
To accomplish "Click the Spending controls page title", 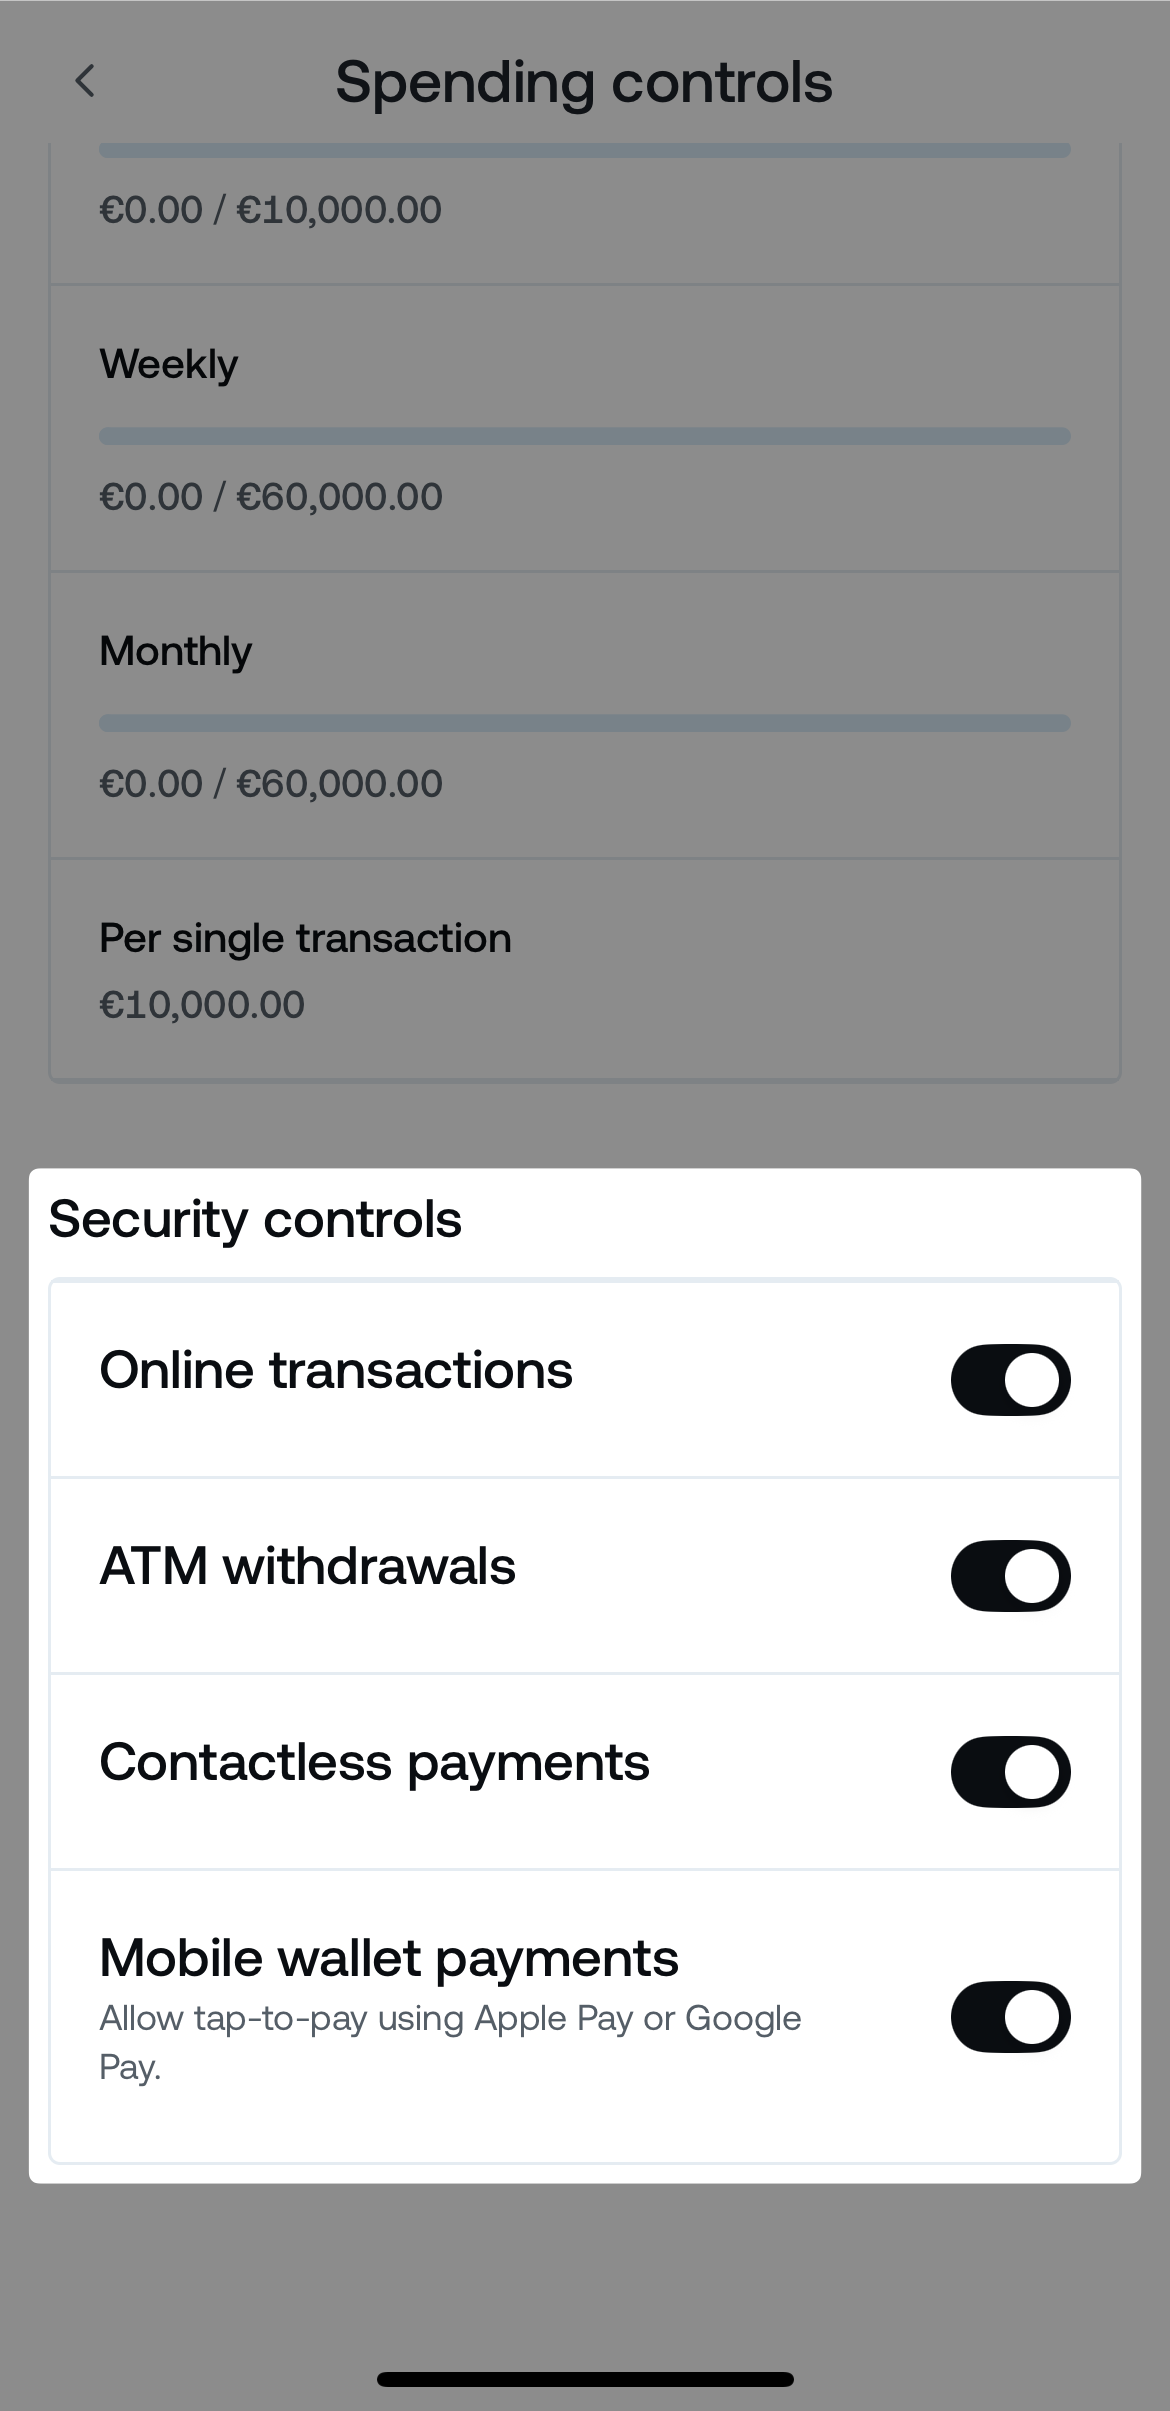I will (584, 82).
